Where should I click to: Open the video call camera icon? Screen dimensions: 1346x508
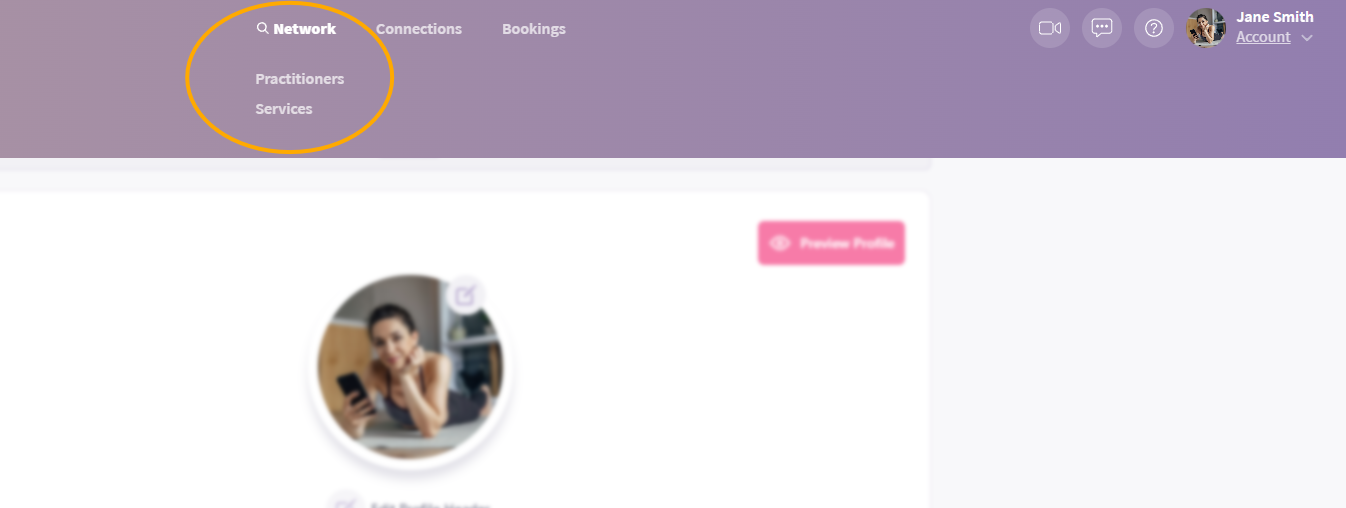click(x=1050, y=28)
